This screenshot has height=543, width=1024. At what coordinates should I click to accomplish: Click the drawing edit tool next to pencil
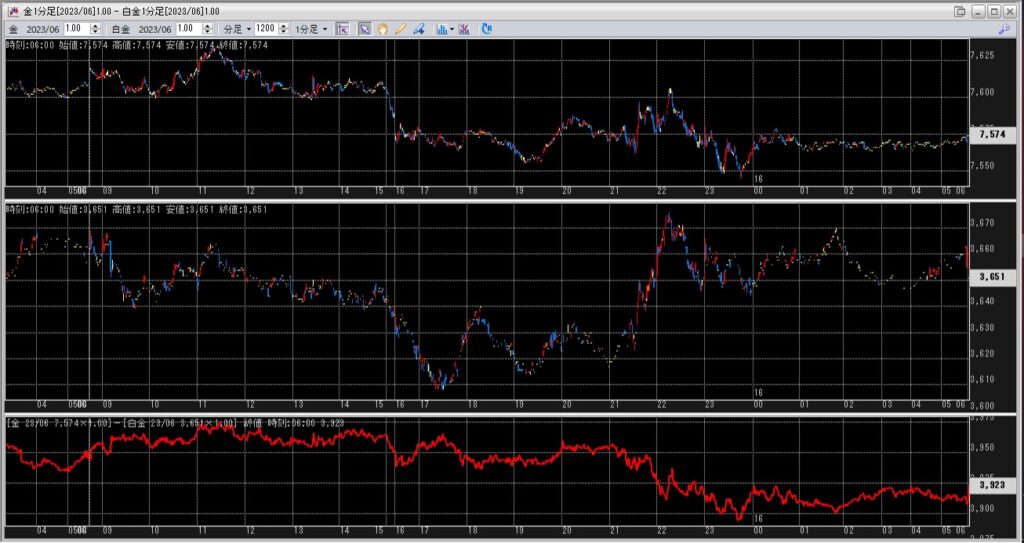click(419, 29)
